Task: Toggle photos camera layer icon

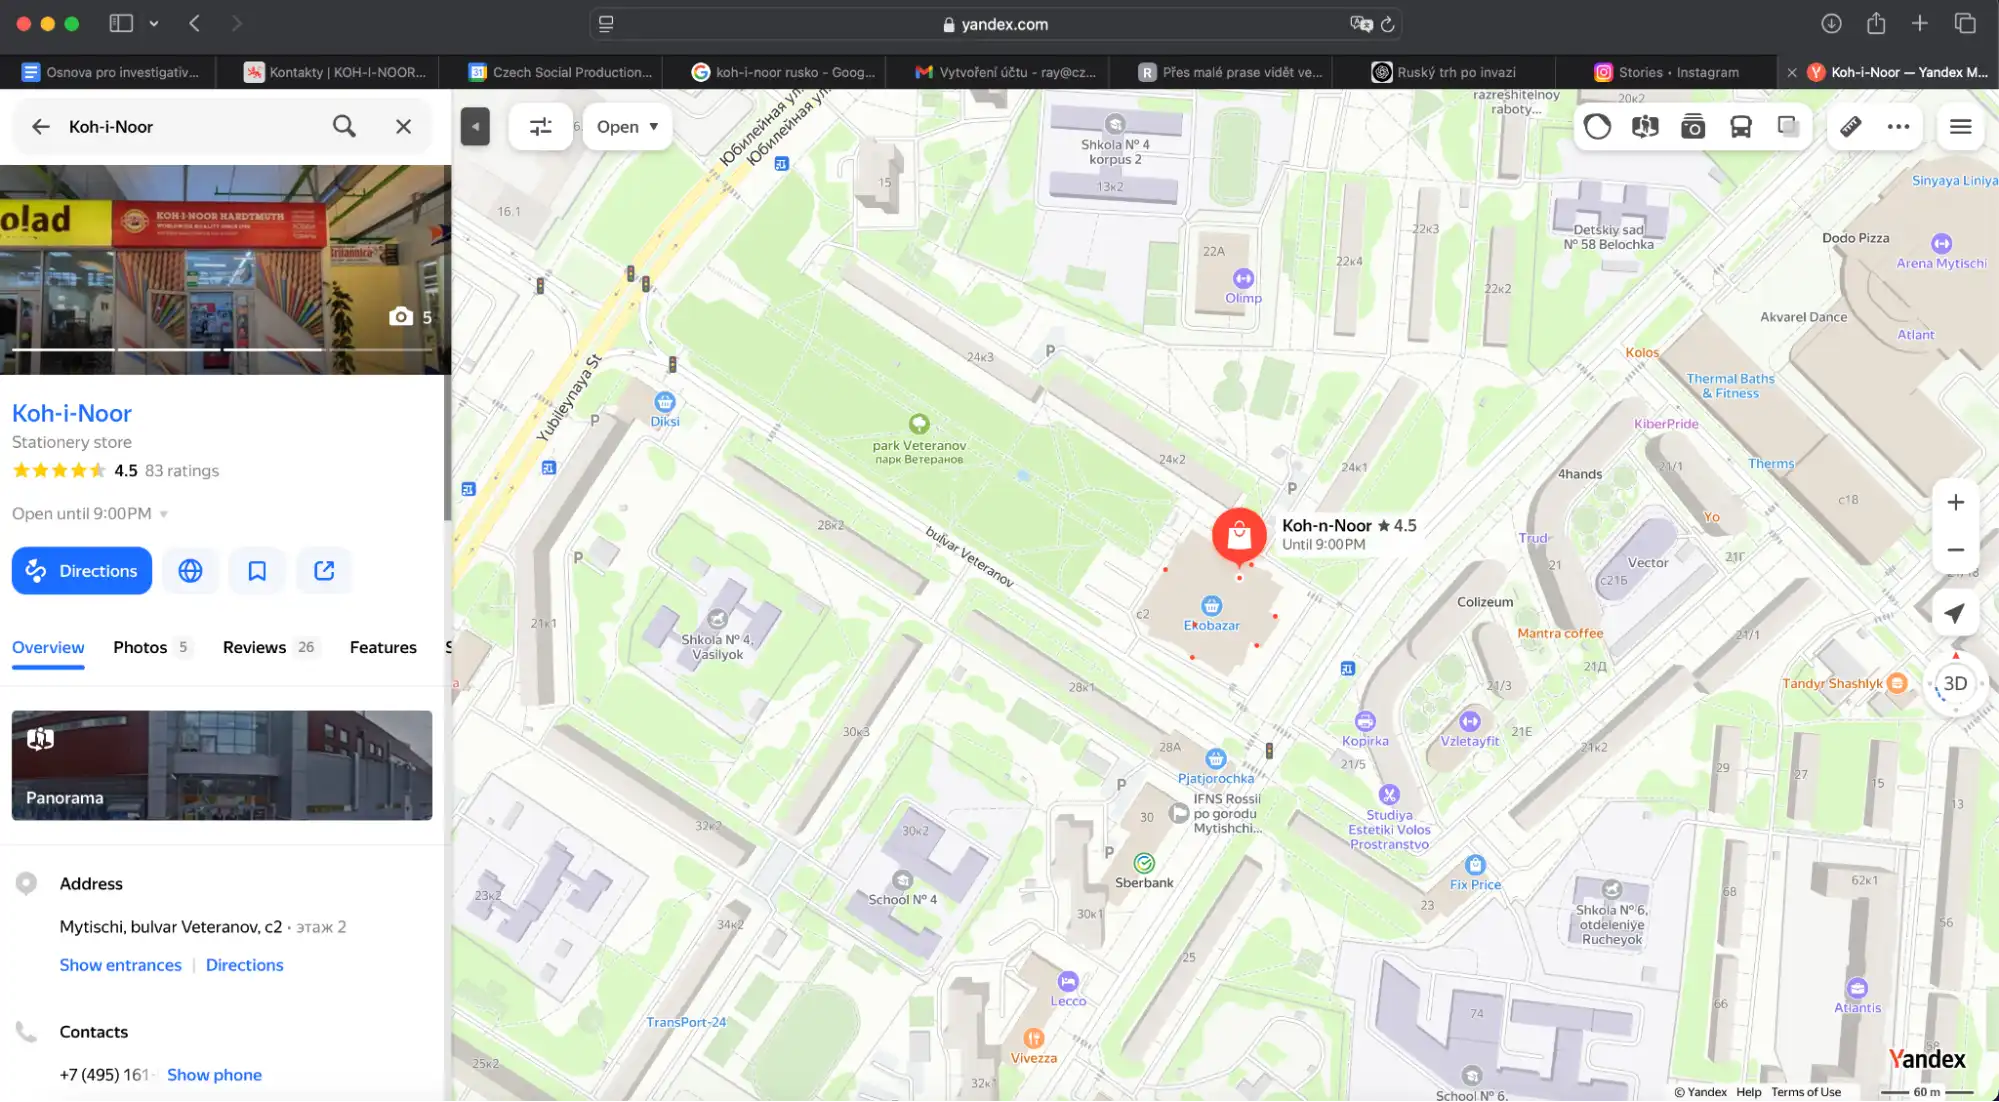Action: click(1693, 127)
